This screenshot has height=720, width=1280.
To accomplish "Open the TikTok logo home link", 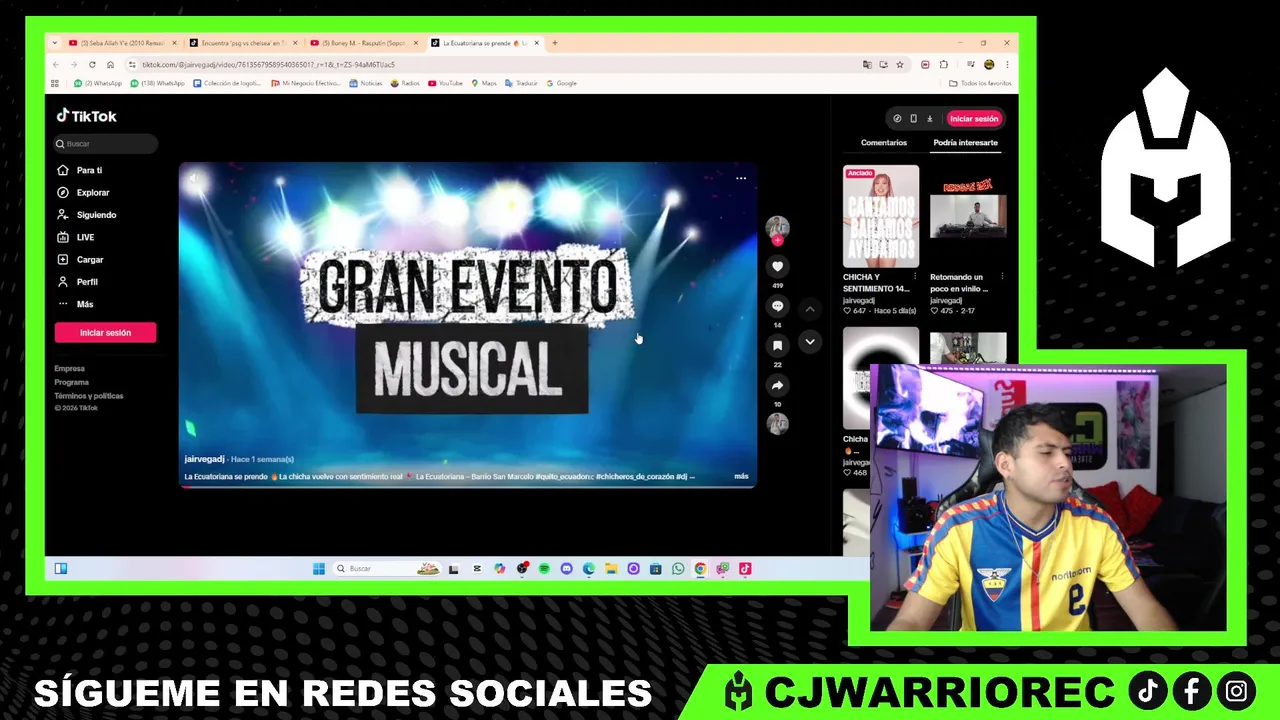I will coord(86,116).
